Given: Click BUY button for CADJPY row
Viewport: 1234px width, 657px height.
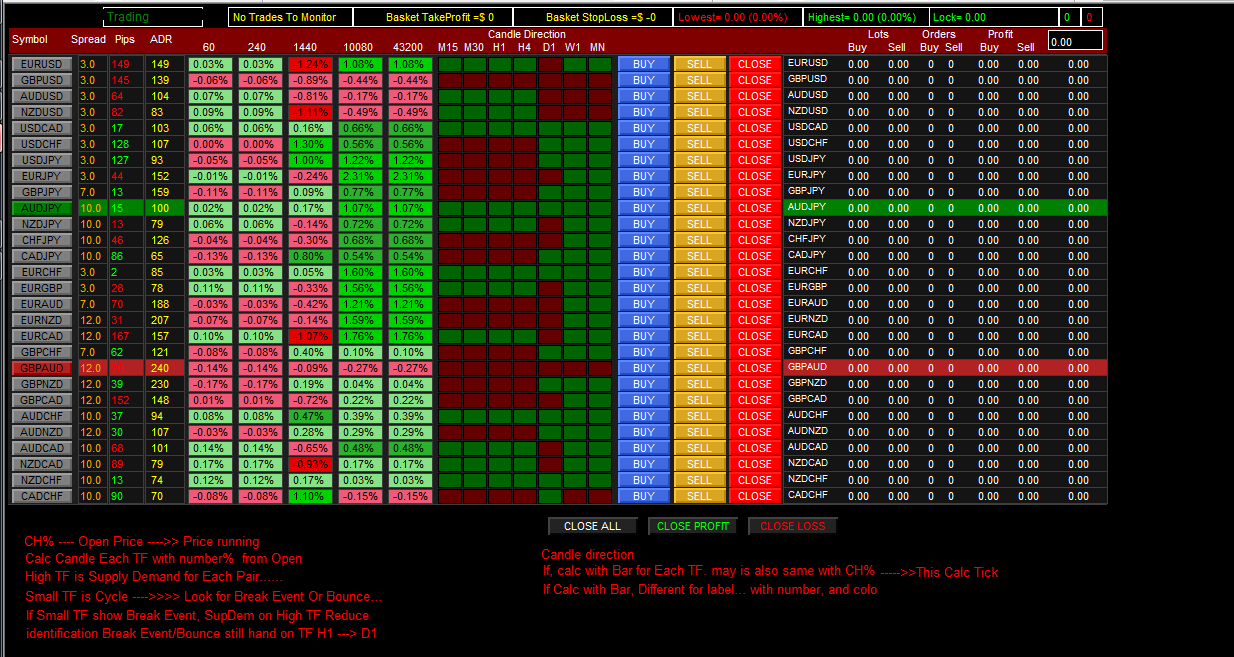Looking at the screenshot, I should click(x=644, y=256).
